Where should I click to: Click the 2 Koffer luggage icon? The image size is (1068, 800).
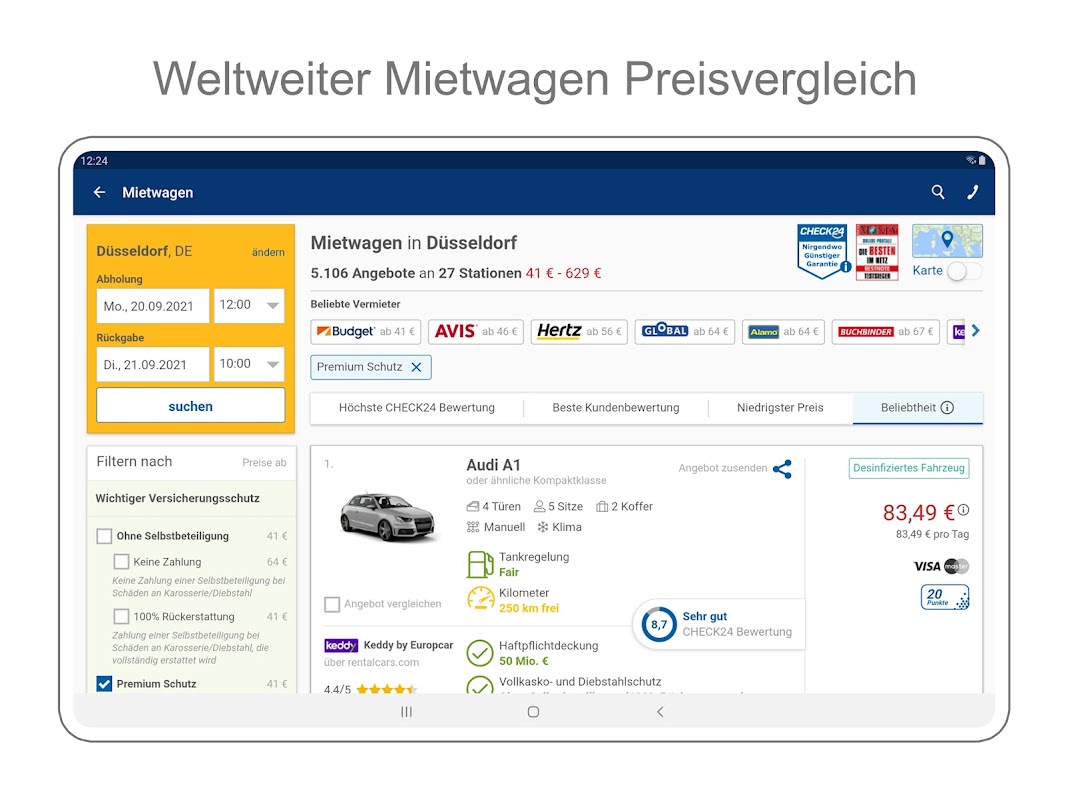[x=602, y=507]
